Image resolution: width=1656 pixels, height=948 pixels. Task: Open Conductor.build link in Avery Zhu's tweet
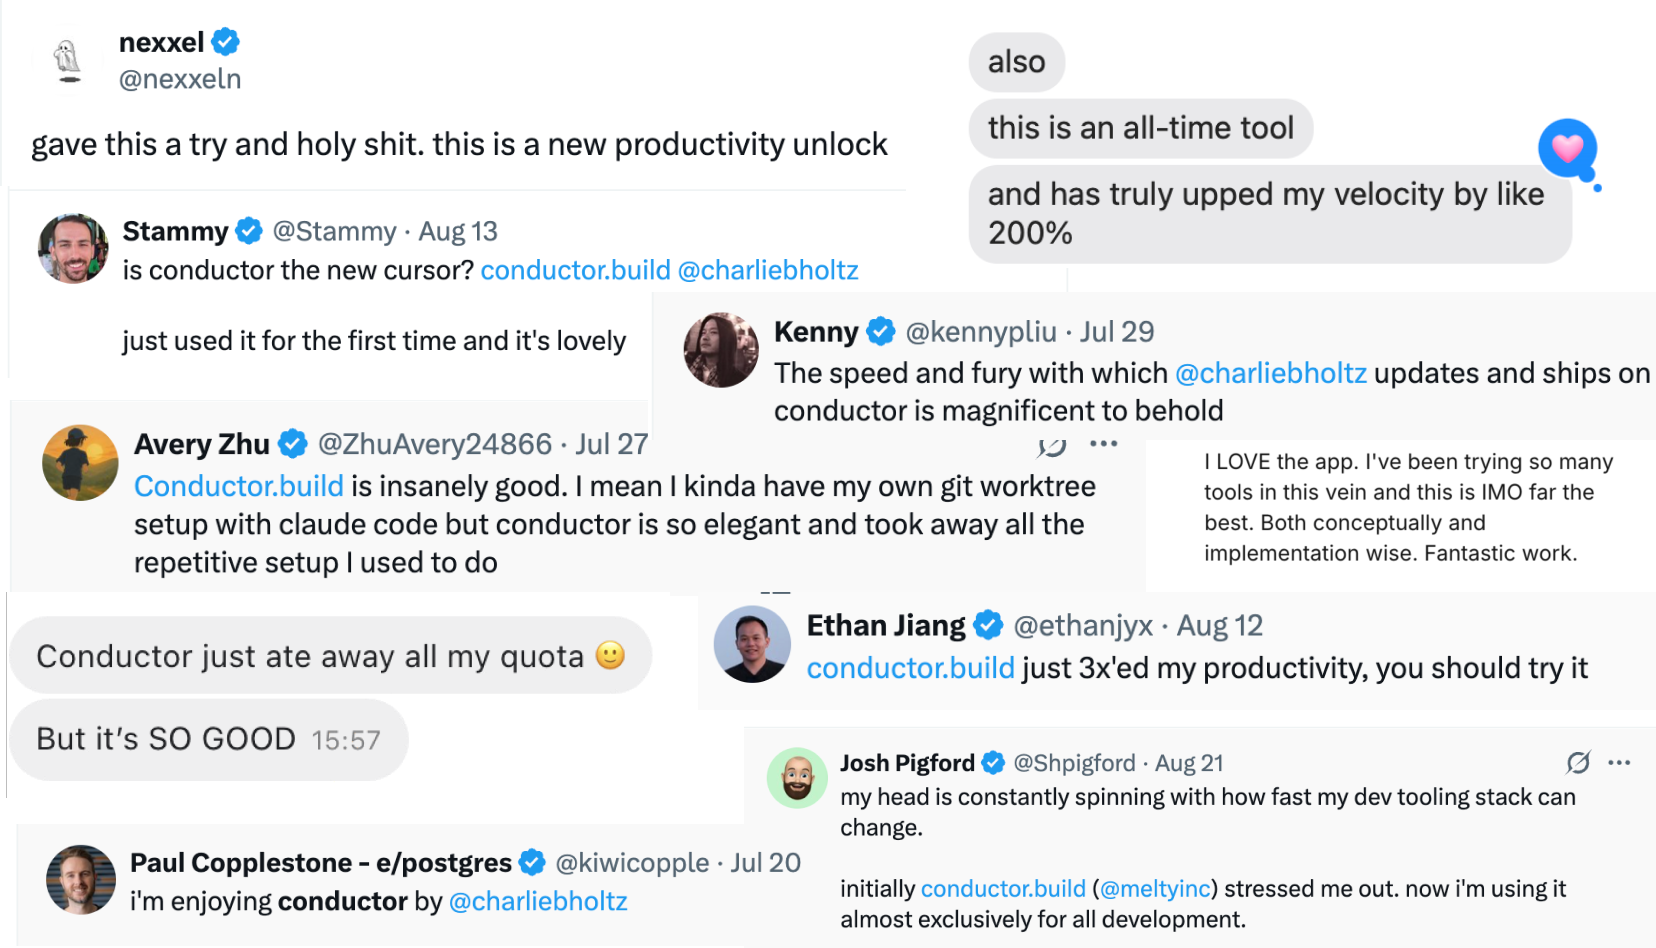(x=239, y=486)
